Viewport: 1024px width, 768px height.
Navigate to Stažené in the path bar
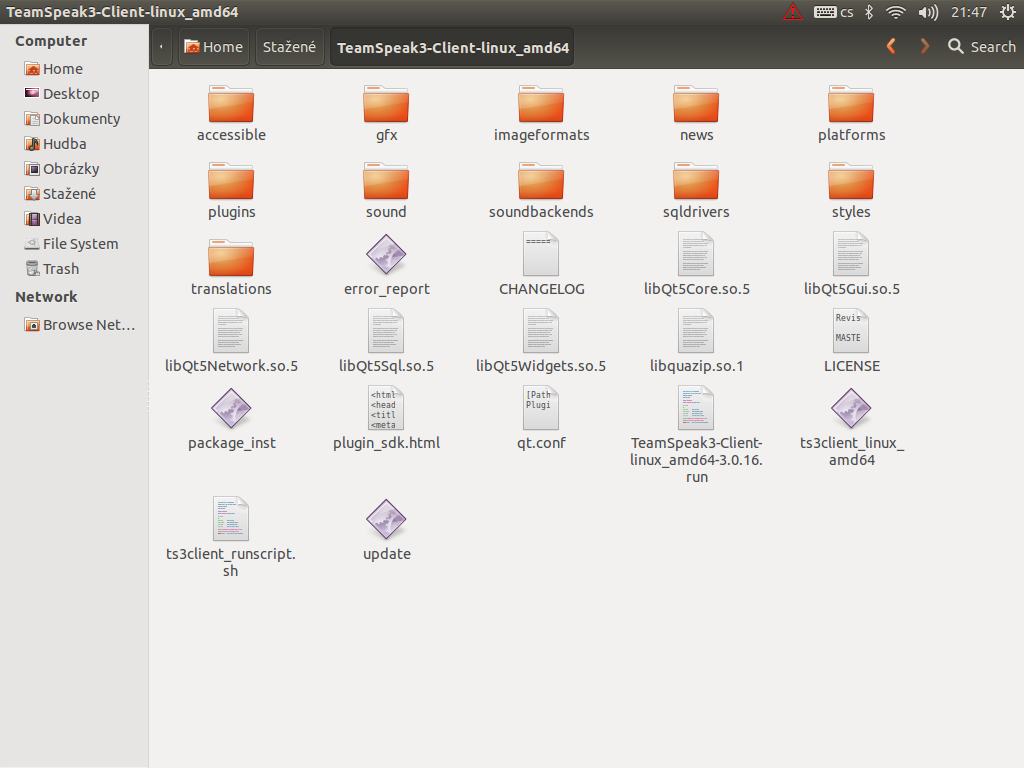(289, 47)
